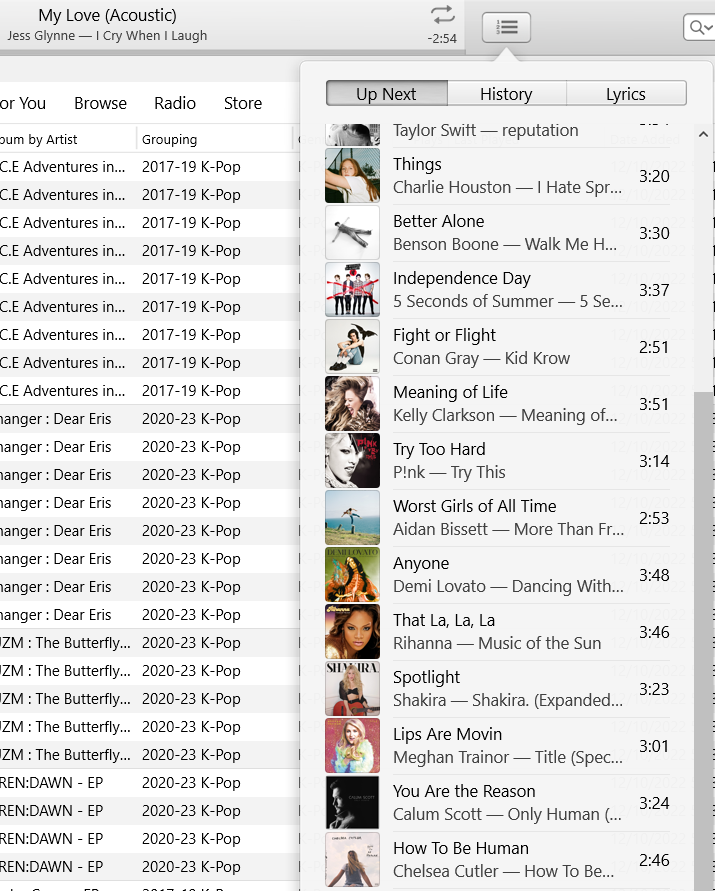
Task: Select the song title Things
Action: click(x=417, y=164)
